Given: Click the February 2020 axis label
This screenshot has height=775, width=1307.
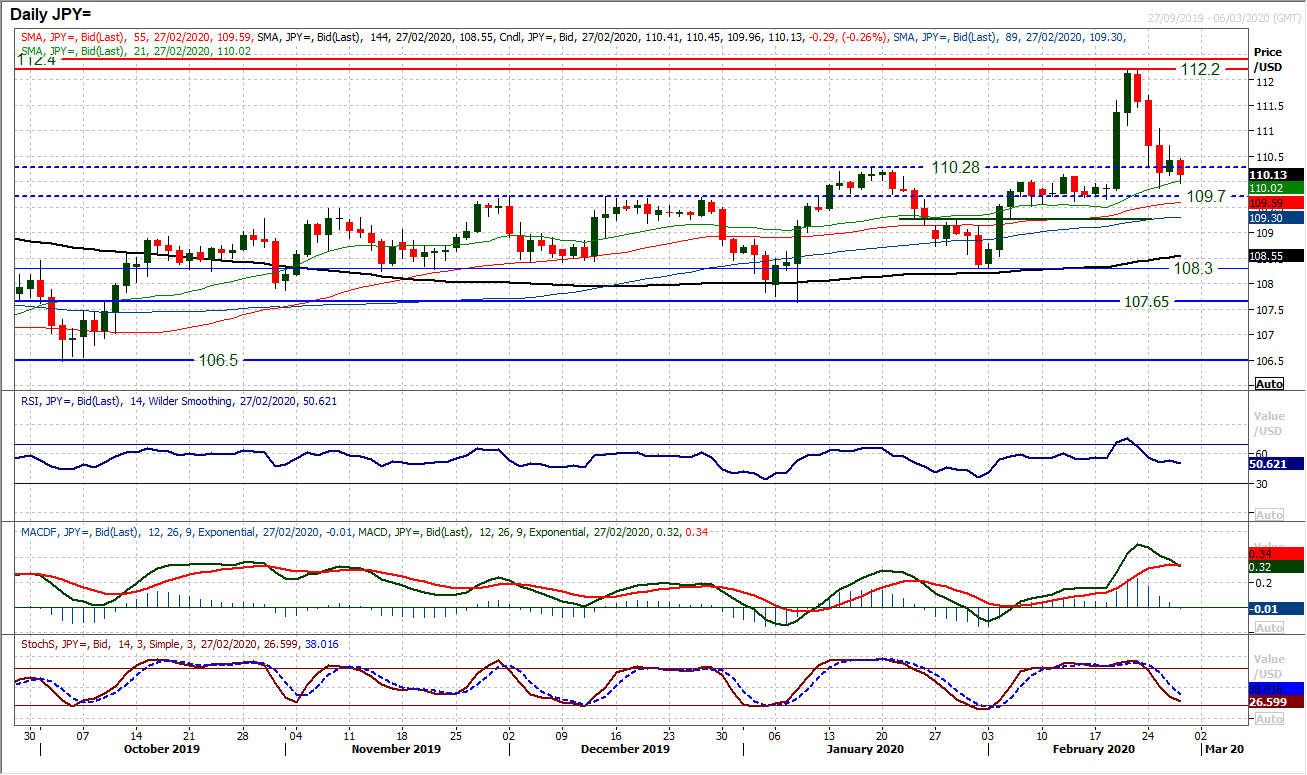Looking at the screenshot, I should [x=1095, y=749].
